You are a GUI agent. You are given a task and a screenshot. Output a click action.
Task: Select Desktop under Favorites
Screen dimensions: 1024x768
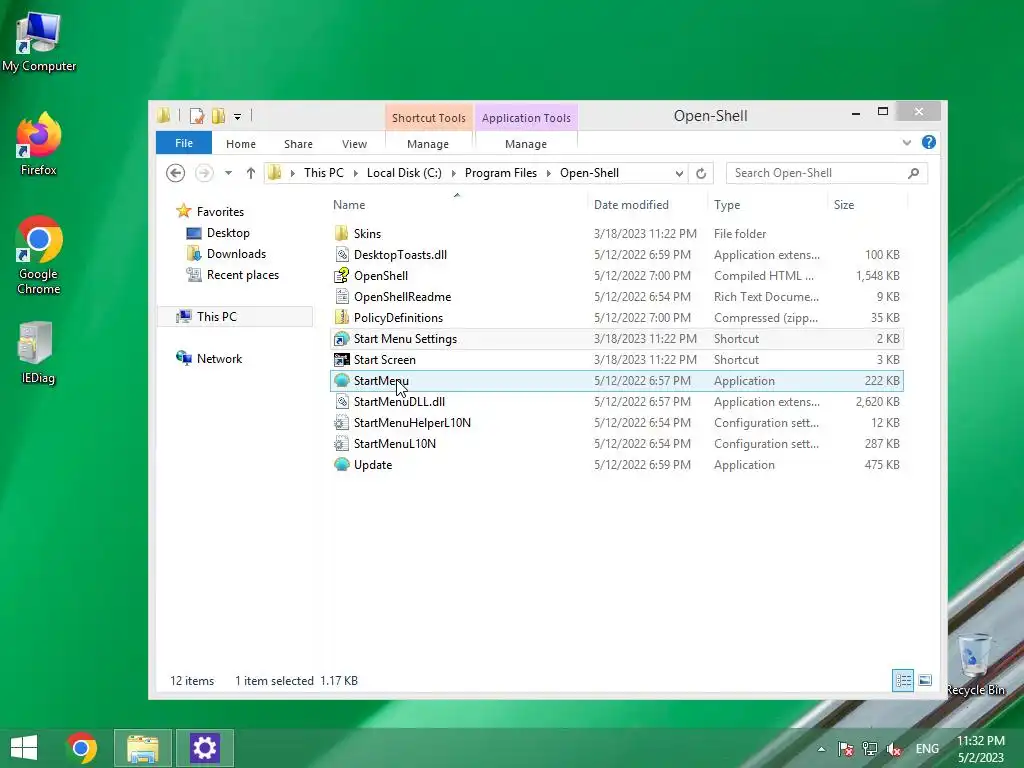228,232
